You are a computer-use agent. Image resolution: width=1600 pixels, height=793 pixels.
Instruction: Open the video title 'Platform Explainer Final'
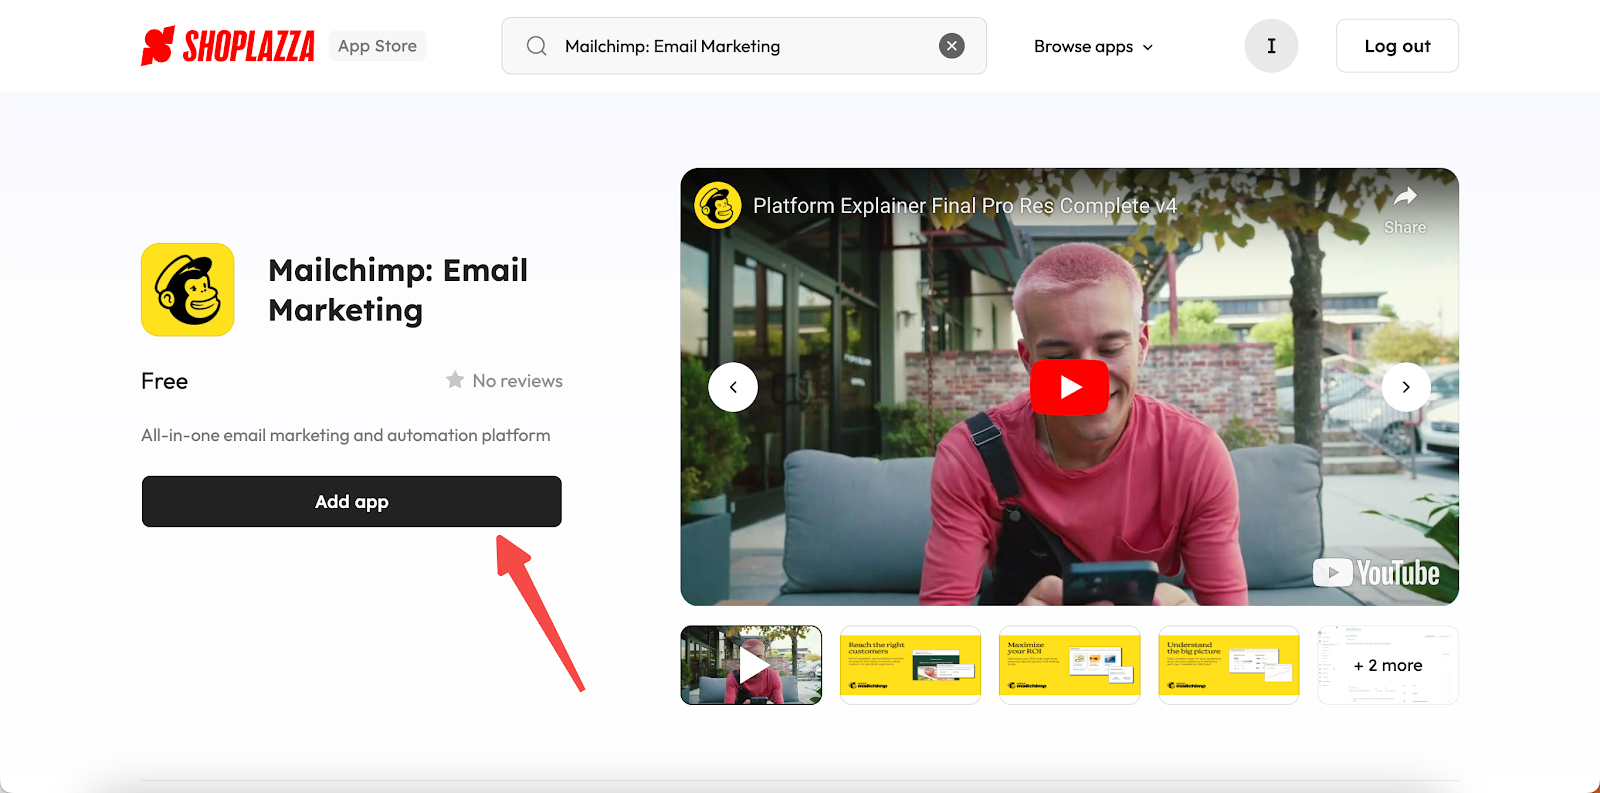tap(965, 206)
